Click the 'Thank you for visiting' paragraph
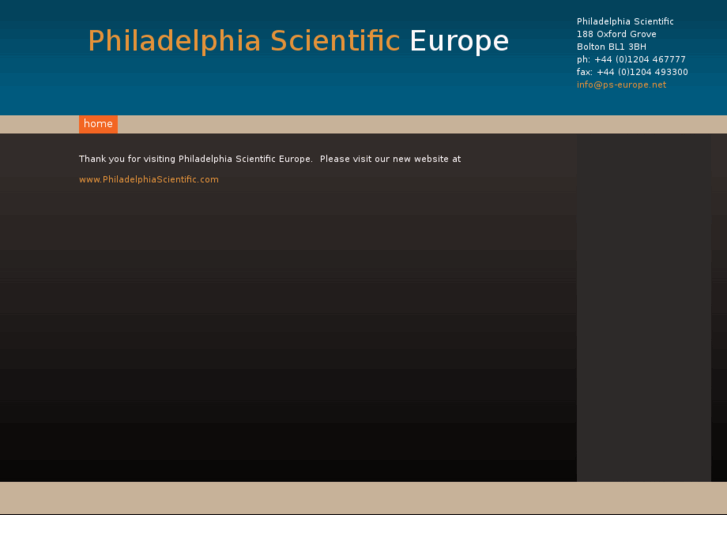The width and height of the screenshot is (727, 545). click(x=270, y=159)
